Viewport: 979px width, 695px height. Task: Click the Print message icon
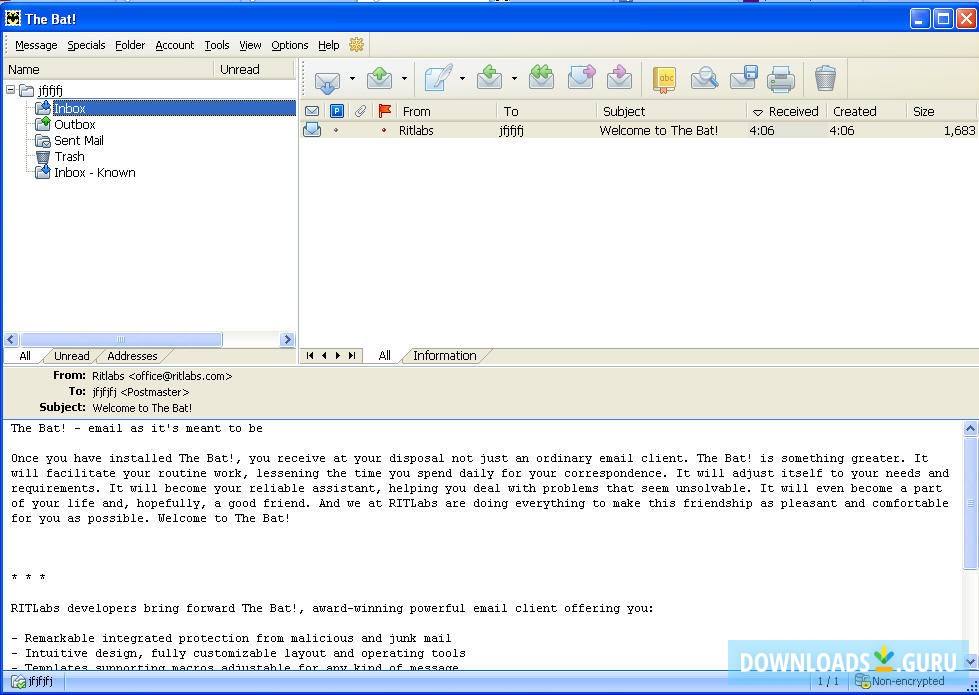click(781, 79)
